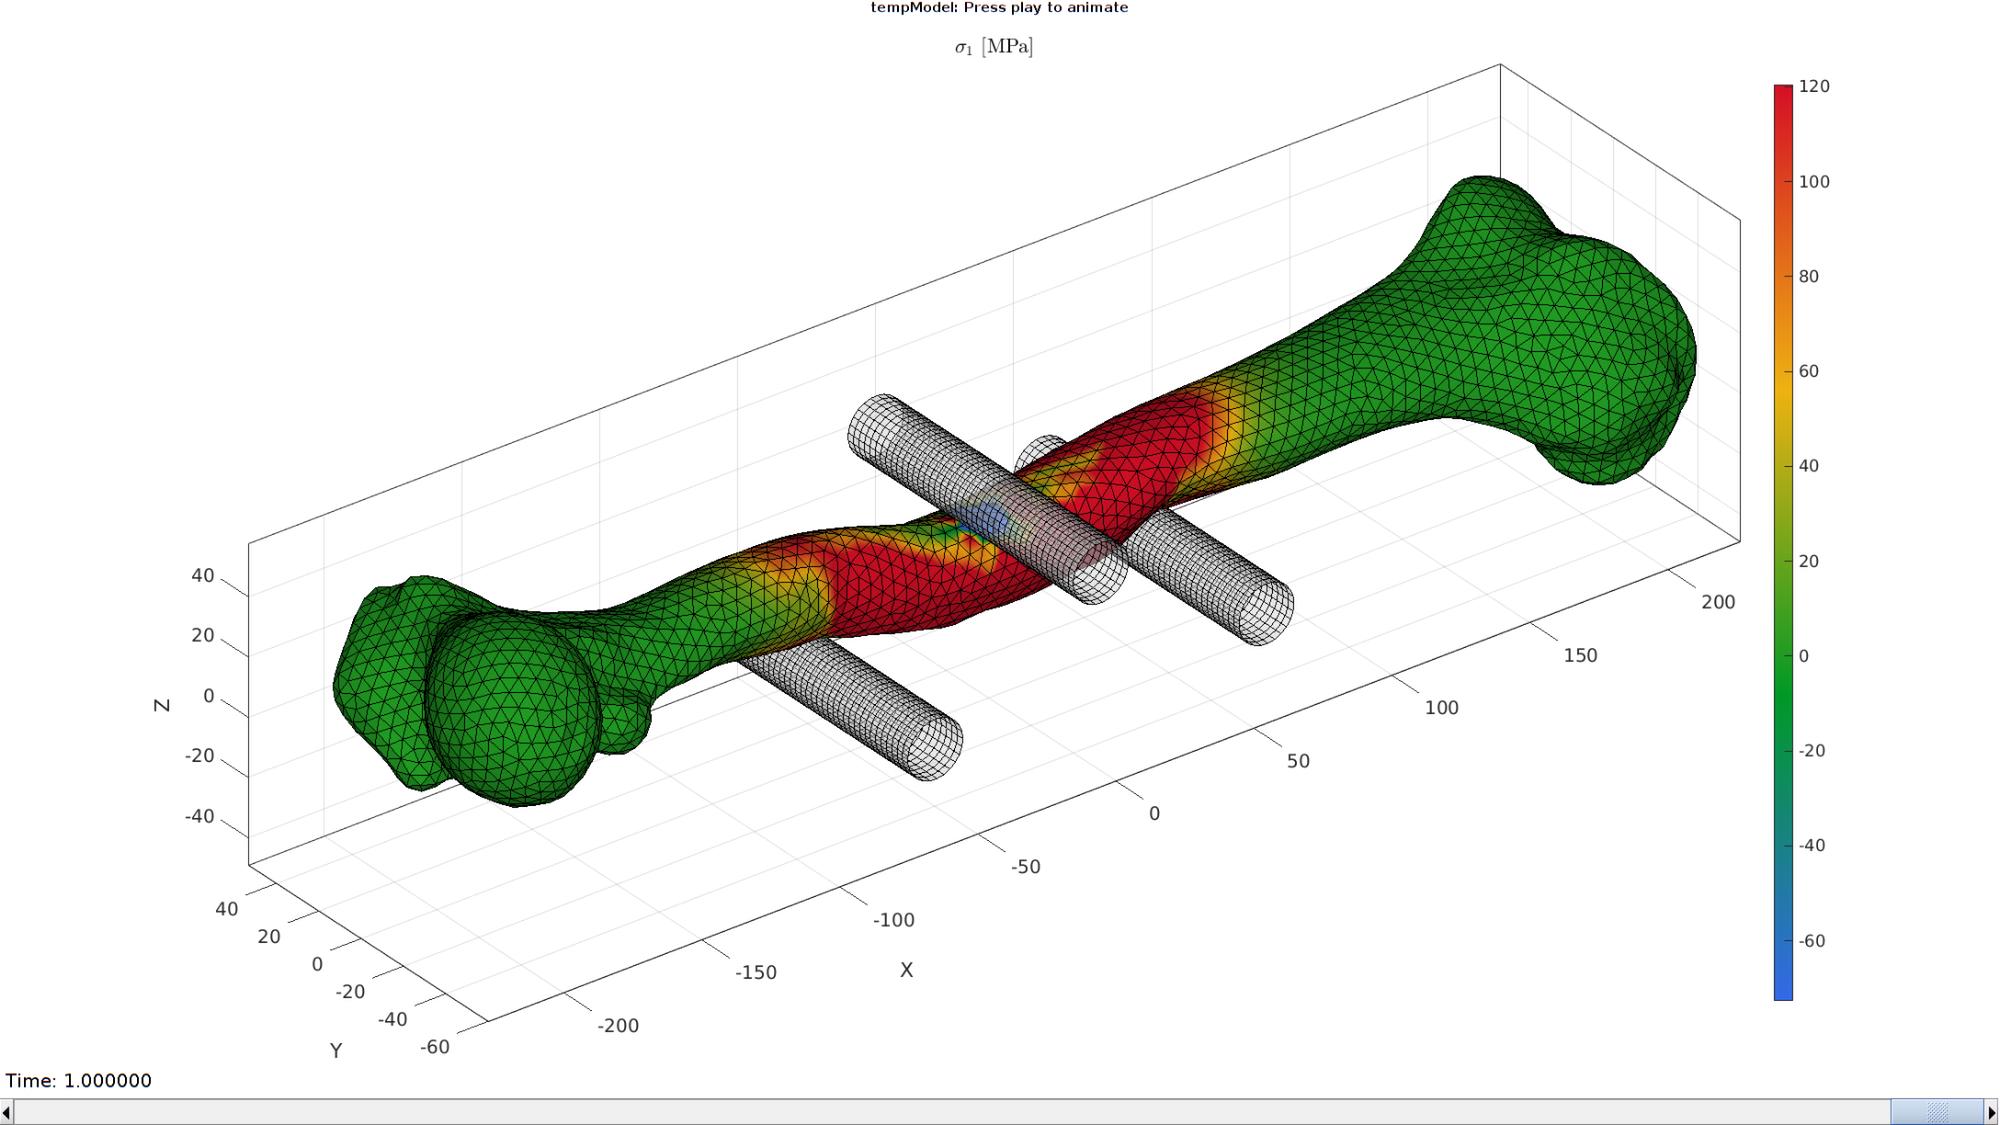The width and height of the screenshot is (2000, 1125).
Task: Click the Y axis label
Action: click(x=336, y=1051)
